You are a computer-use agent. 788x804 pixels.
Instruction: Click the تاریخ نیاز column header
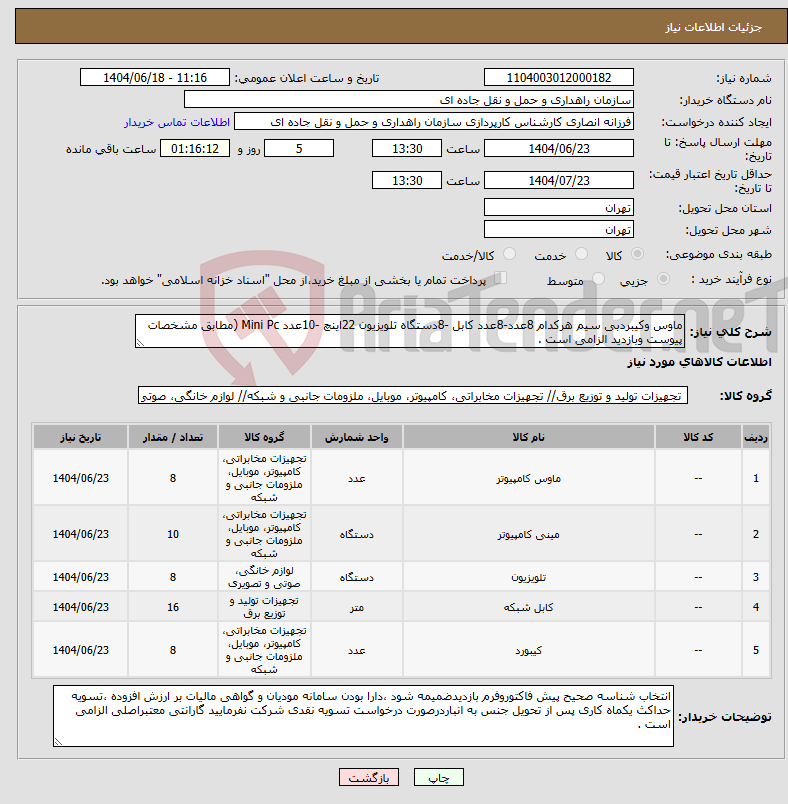[x=80, y=437]
